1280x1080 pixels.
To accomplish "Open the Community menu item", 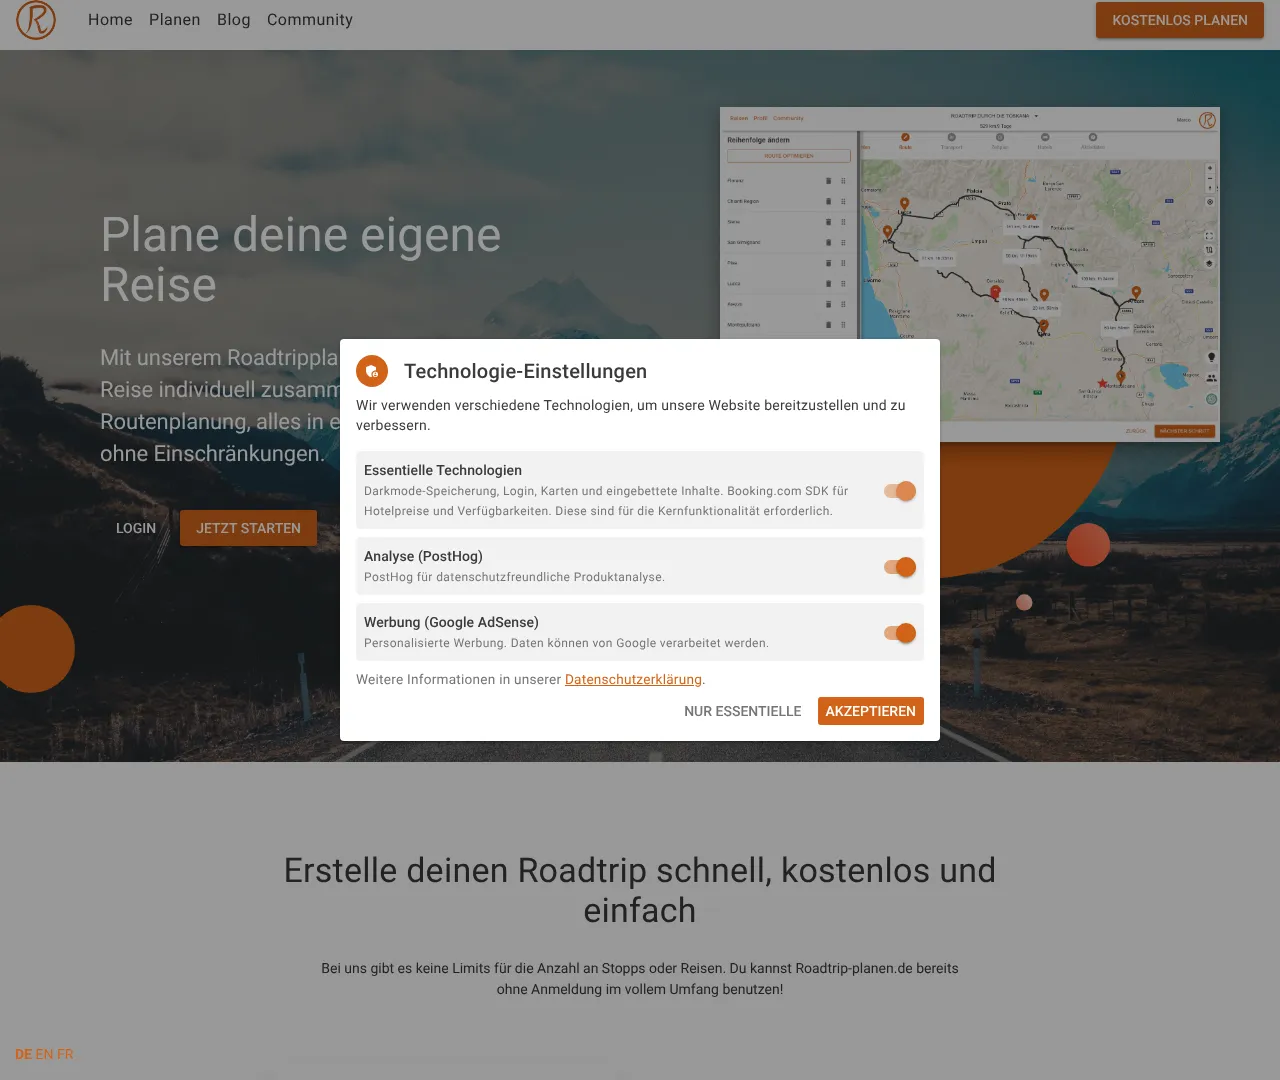I will pos(309,19).
